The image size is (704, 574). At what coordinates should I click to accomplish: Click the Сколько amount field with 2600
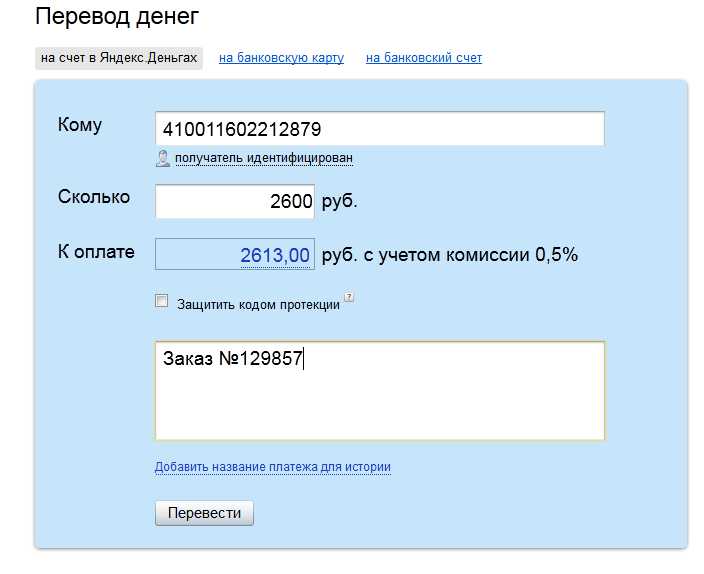point(235,201)
